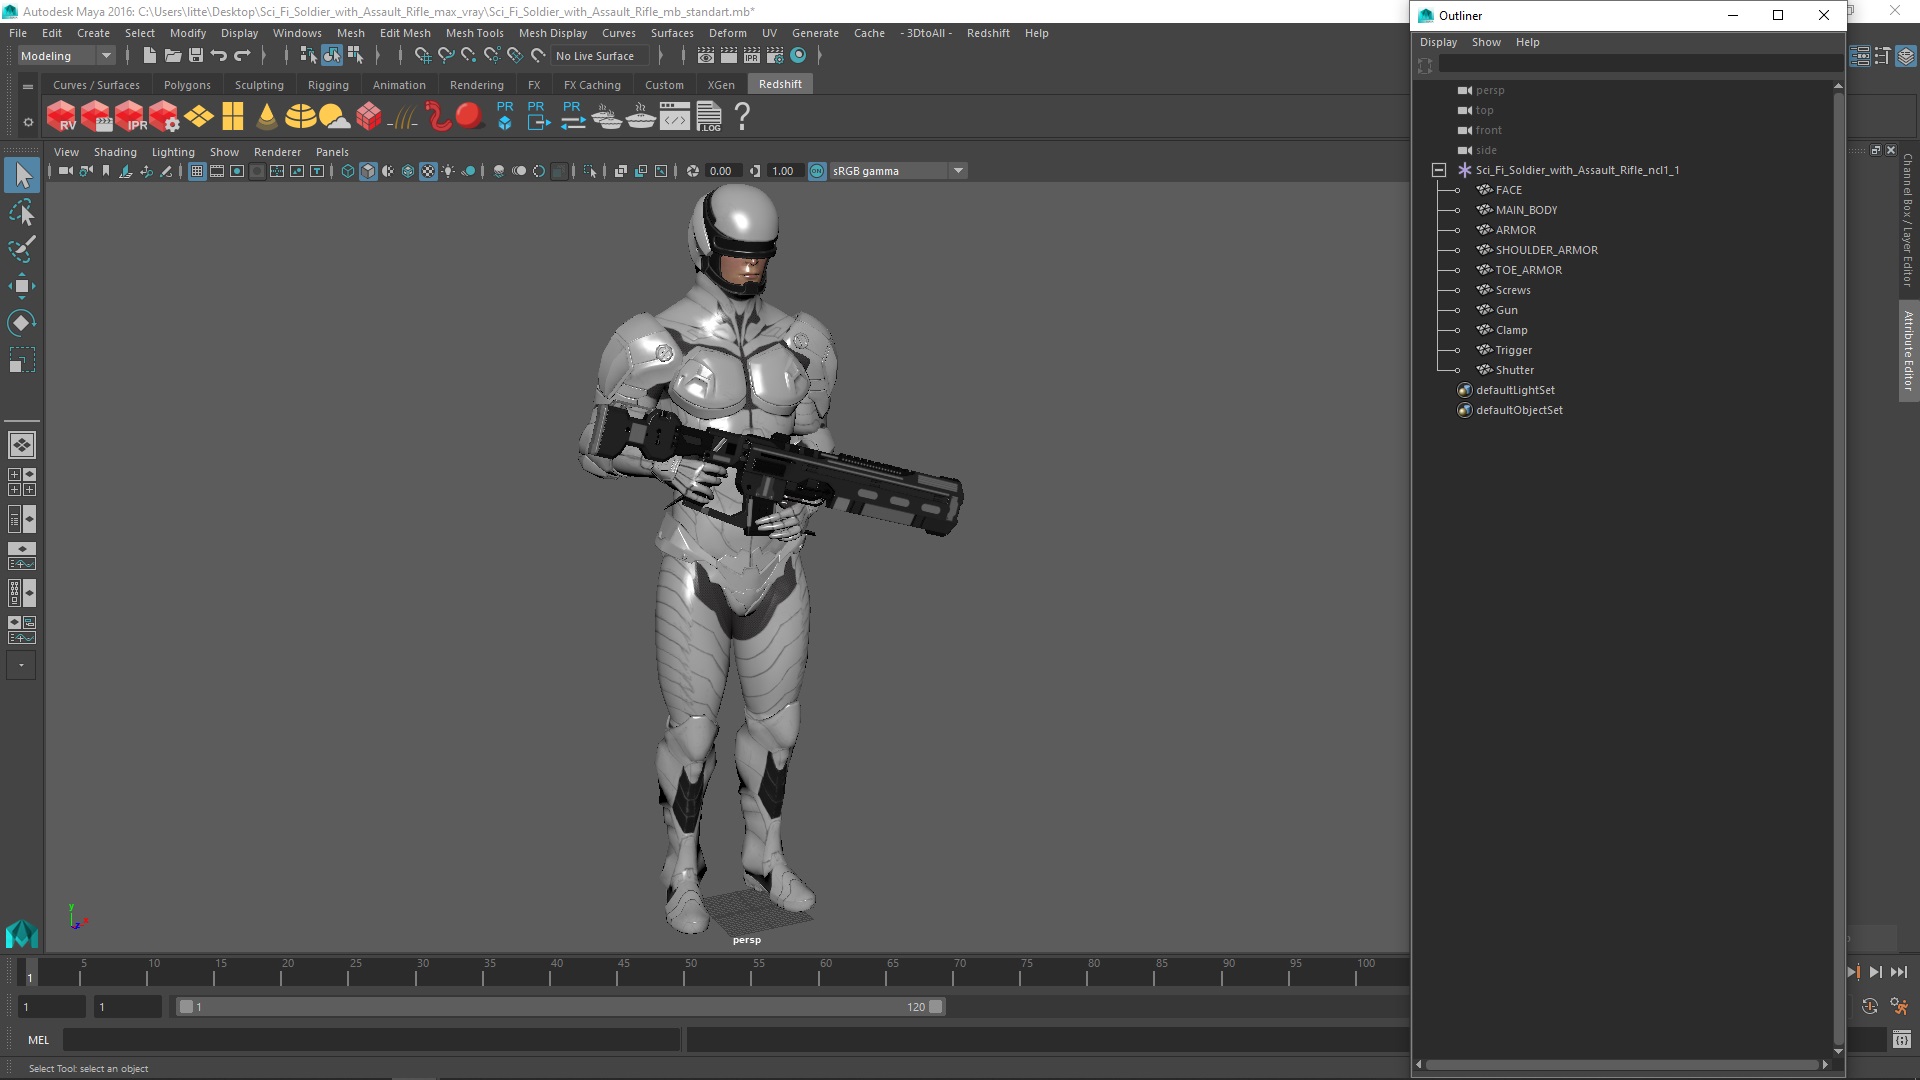
Task: Toggle textured display in viewport
Action: [428, 171]
